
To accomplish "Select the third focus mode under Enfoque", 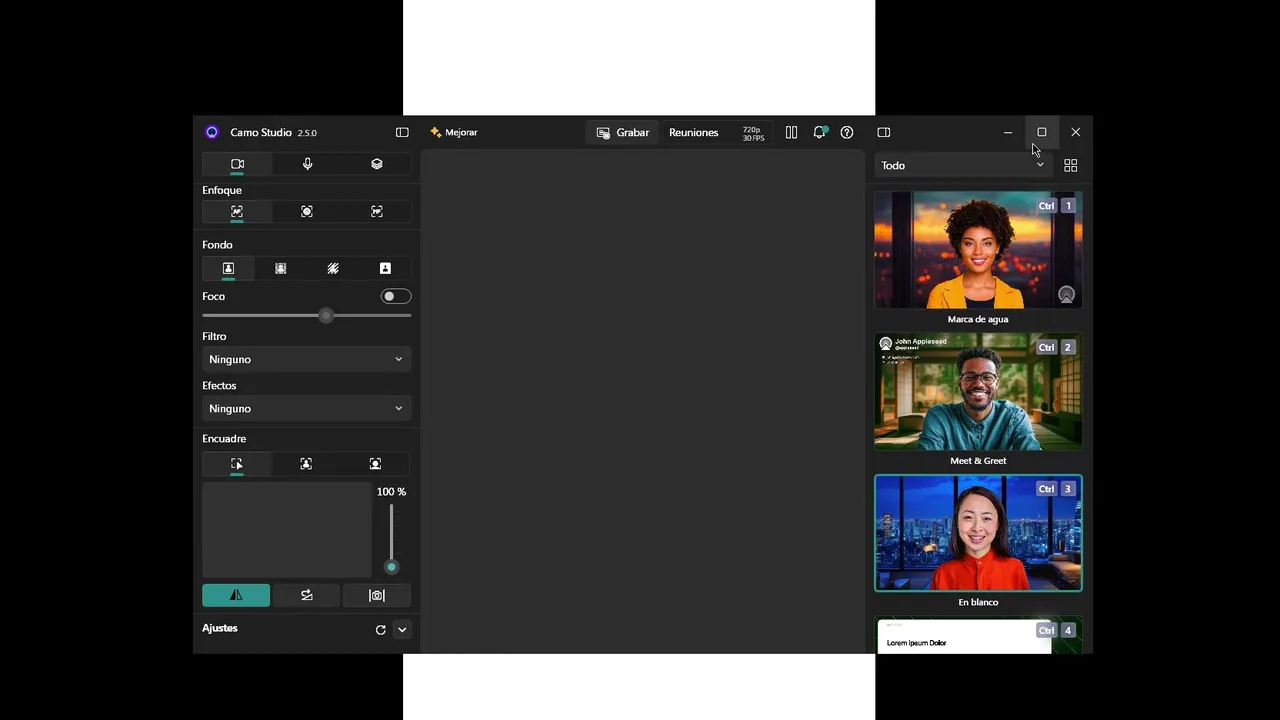I will pyautogui.click(x=377, y=212).
